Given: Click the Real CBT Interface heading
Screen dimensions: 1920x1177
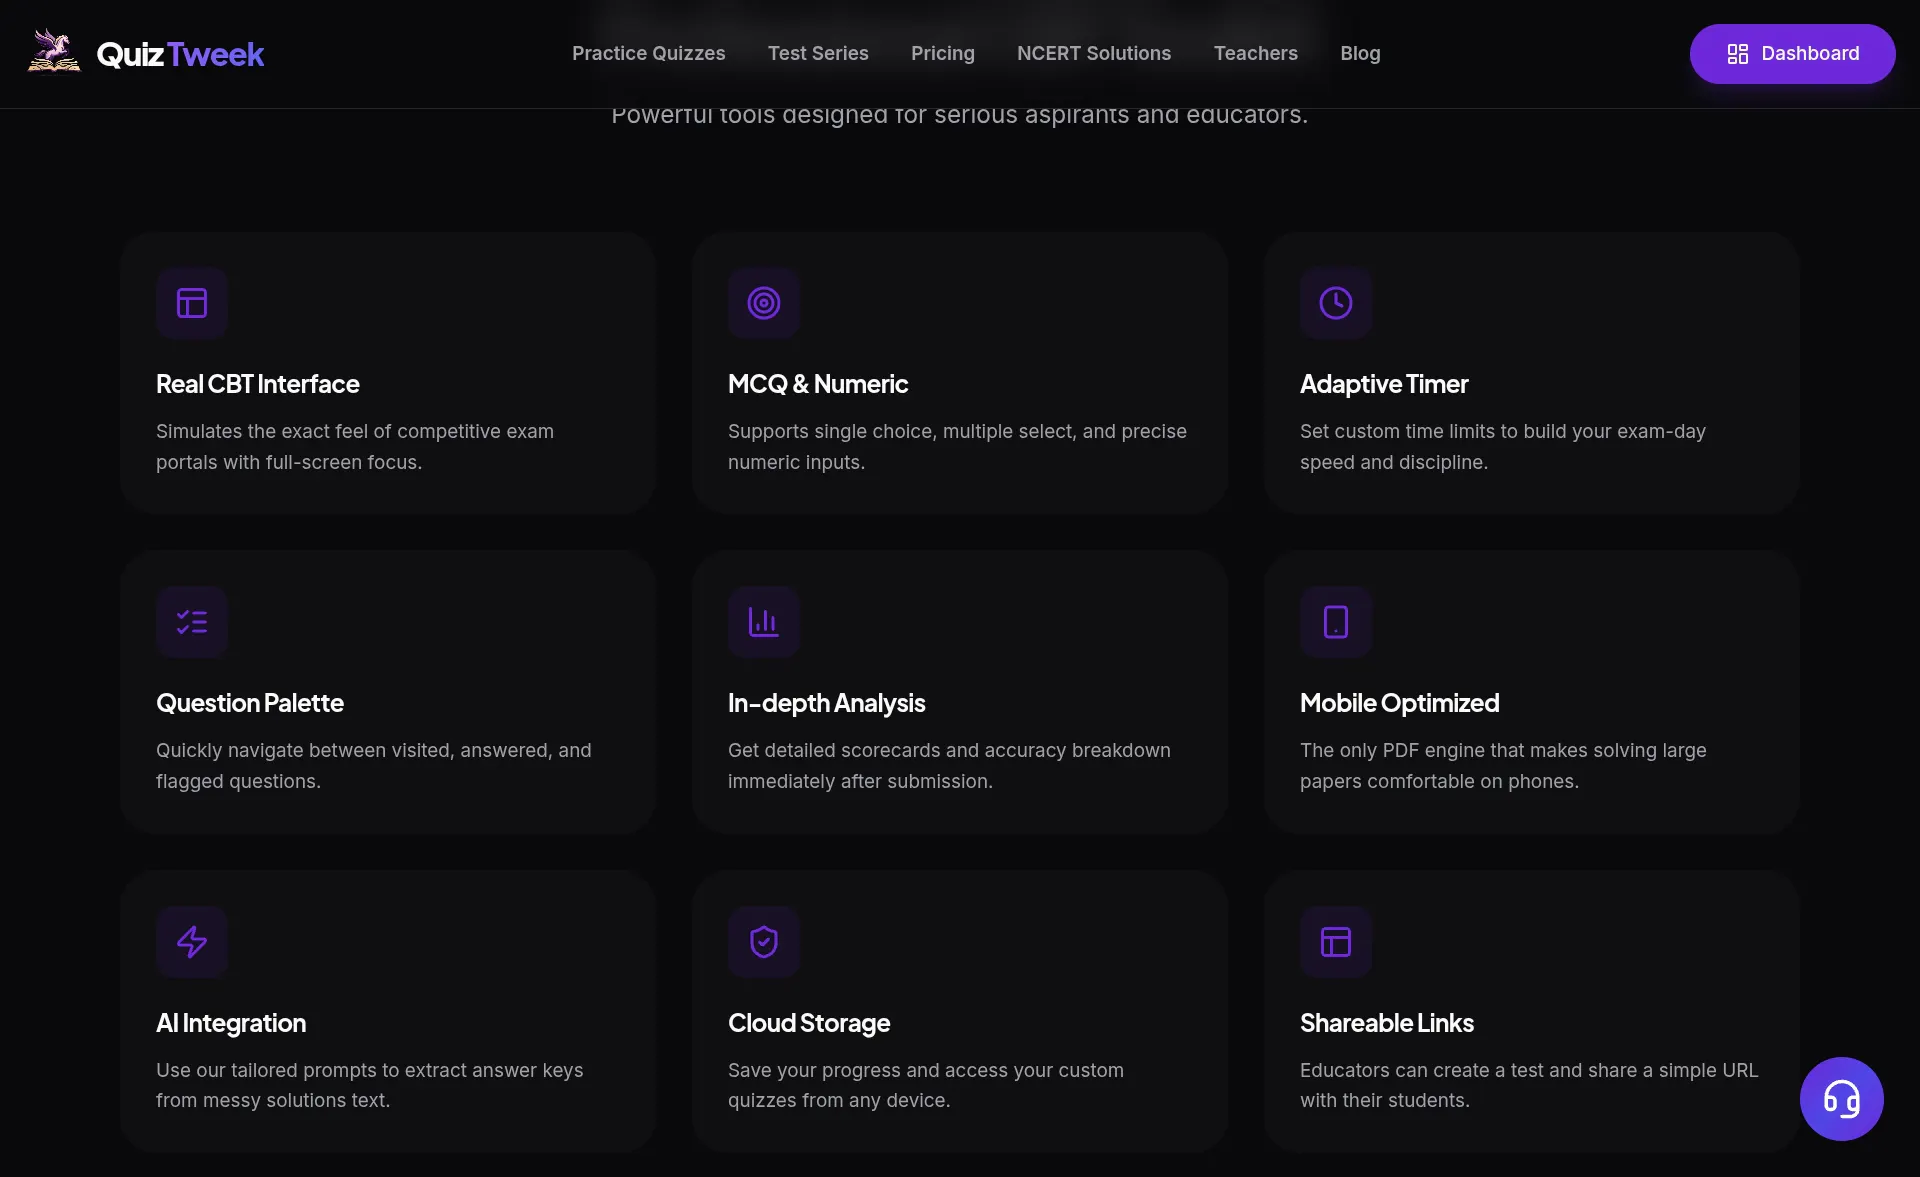Looking at the screenshot, I should (x=258, y=384).
